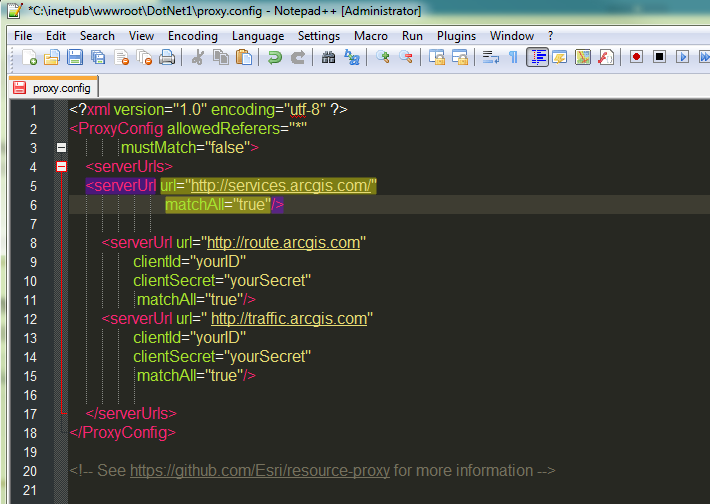Viewport: 710px width, 504px height.
Task: Click the Undo green arrow icon
Action: click(x=275, y=58)
